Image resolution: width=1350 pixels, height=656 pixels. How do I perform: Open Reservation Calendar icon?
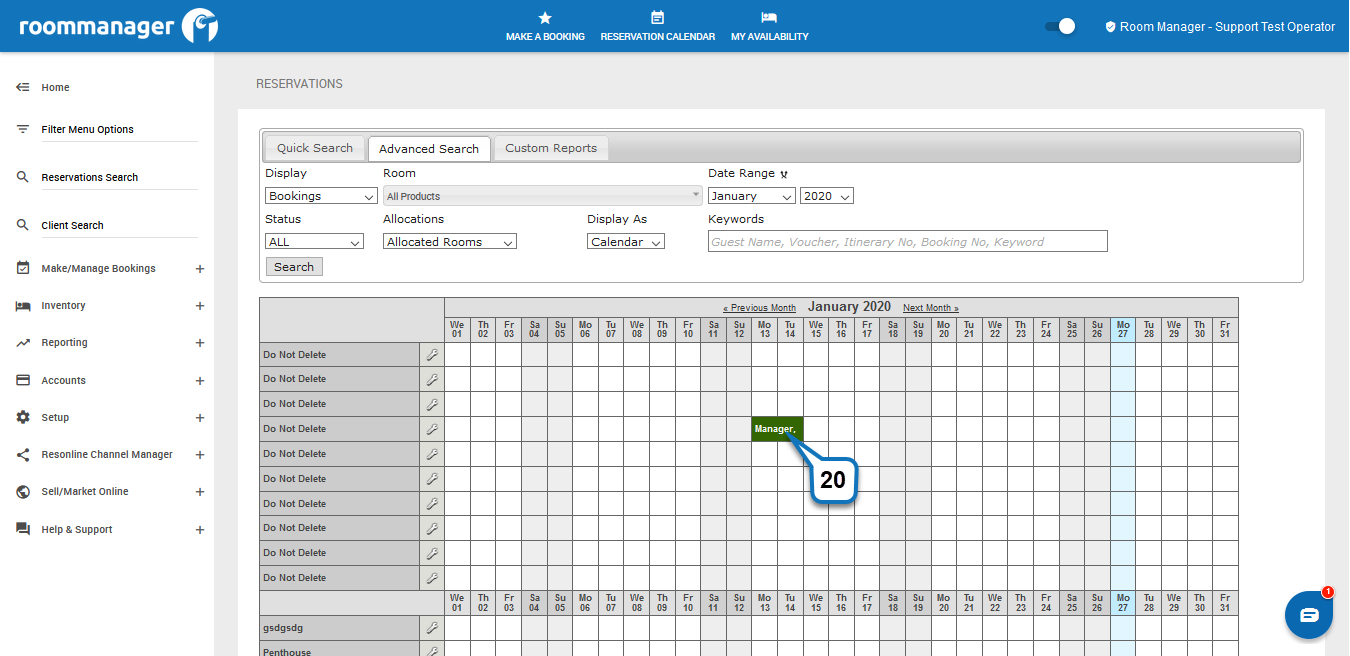[657, 18]
